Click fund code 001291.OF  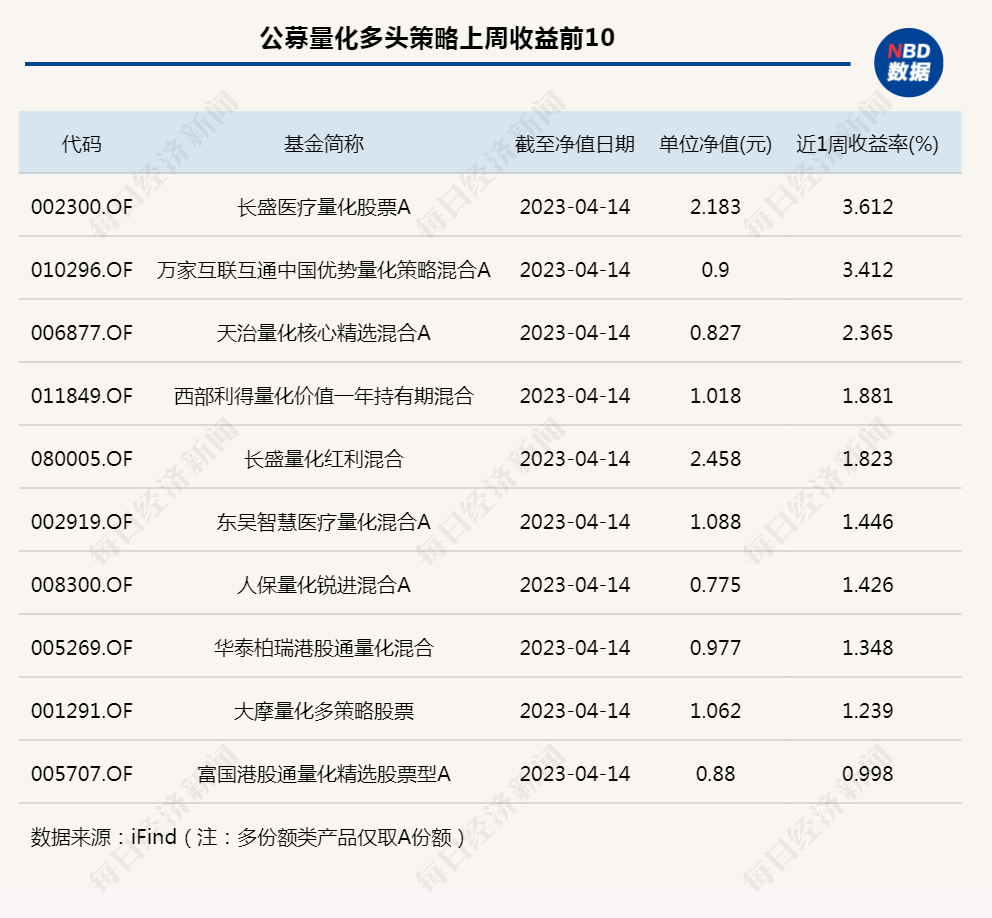(x=82, y=710)
